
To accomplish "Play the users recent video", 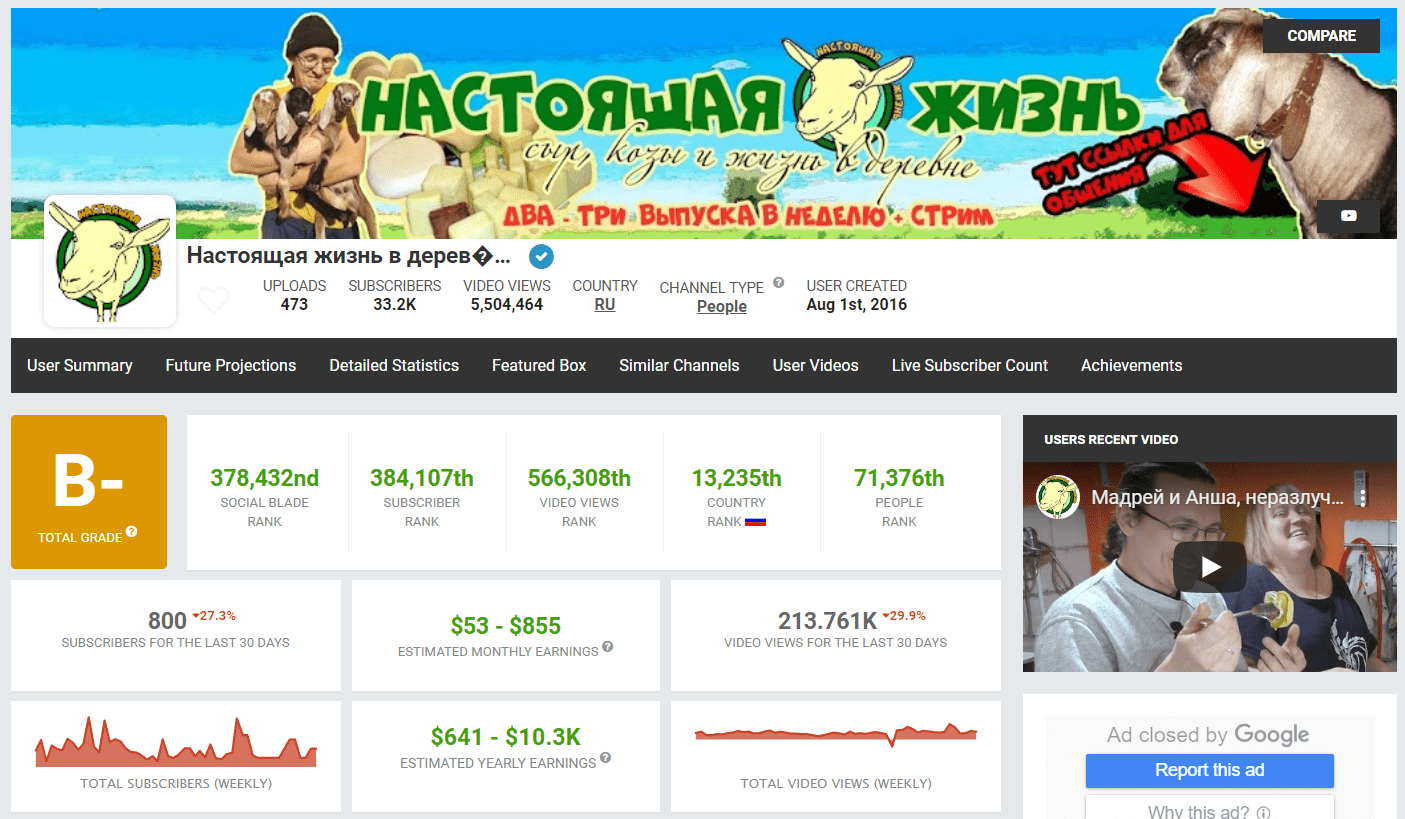I will click(x=1209, y=567).
